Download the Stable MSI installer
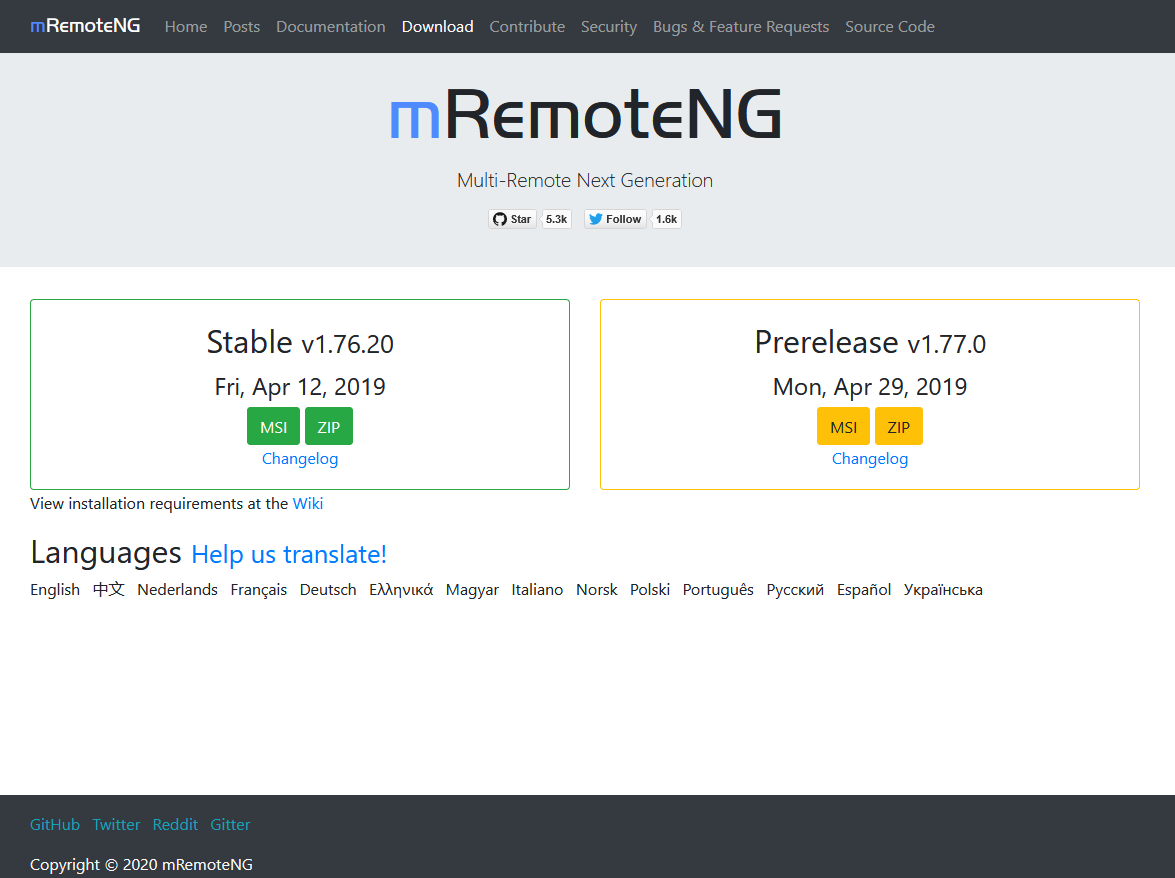1175x878 pixels. 274,426
